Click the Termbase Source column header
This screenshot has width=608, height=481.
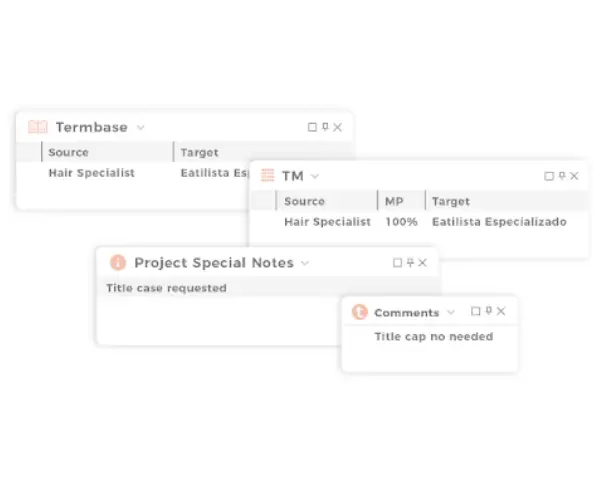[68, 153]
